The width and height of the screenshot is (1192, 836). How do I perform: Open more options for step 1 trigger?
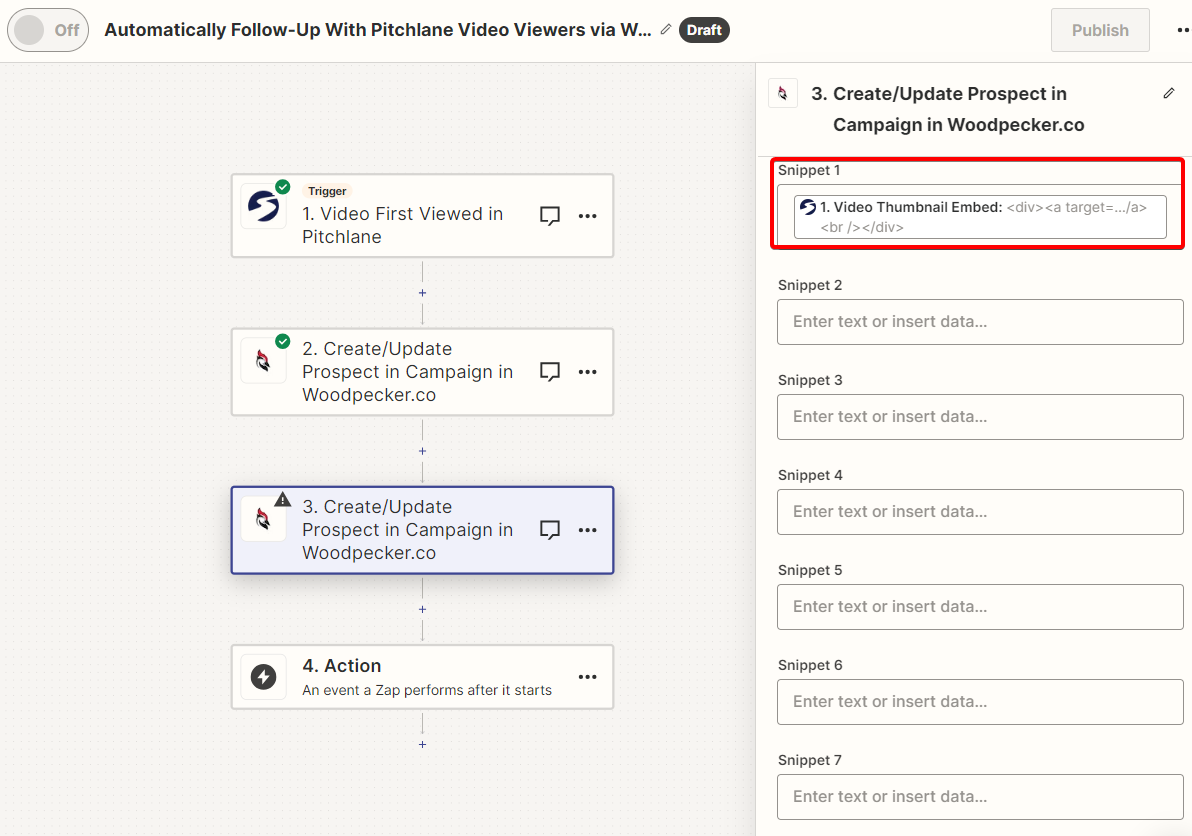pos(588,216)
